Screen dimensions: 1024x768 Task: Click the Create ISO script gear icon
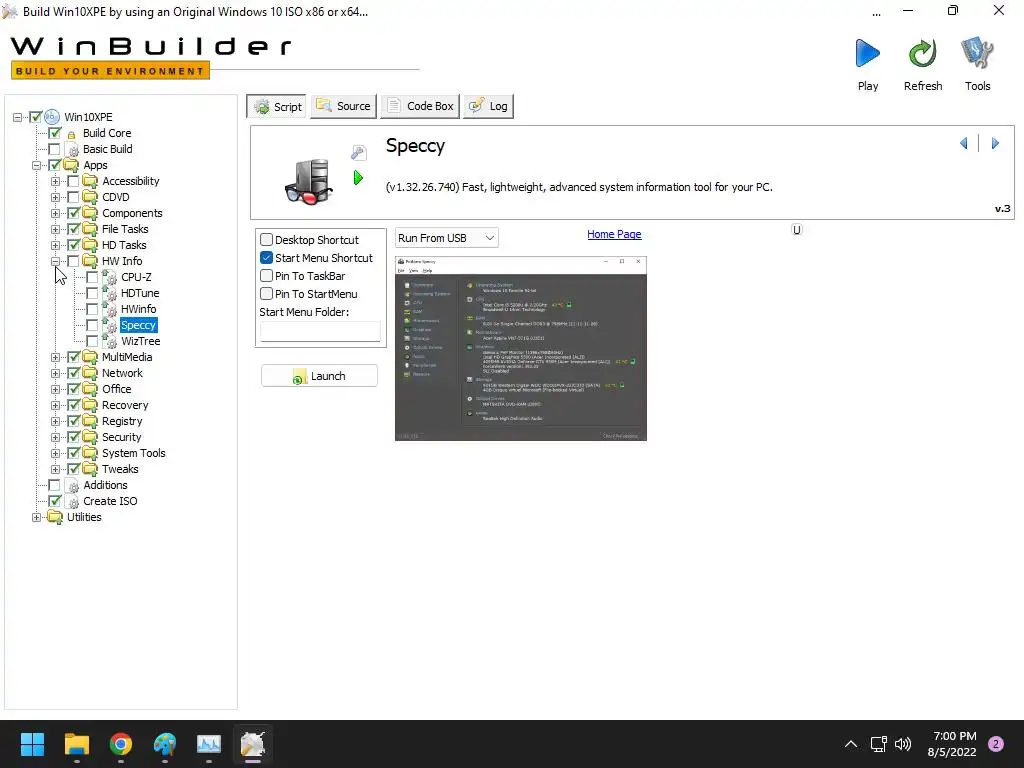coord(72,502)
